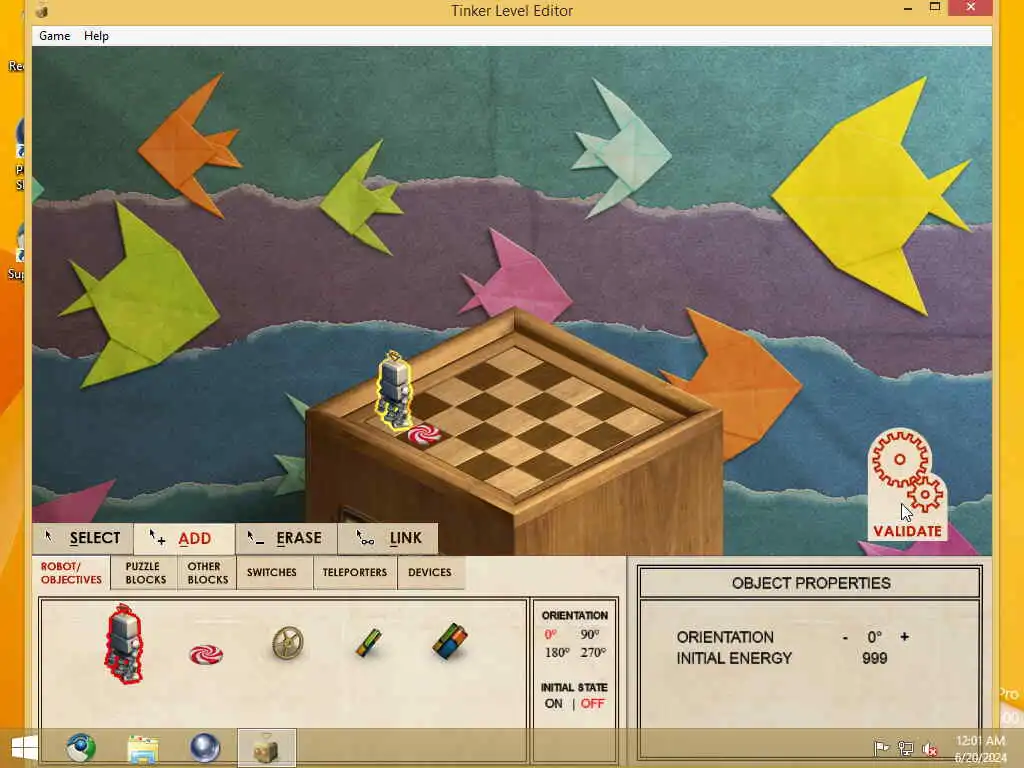Set orientation to 0°
Image resolution: width=1024 pixels, height=768 pixels.
551,635
